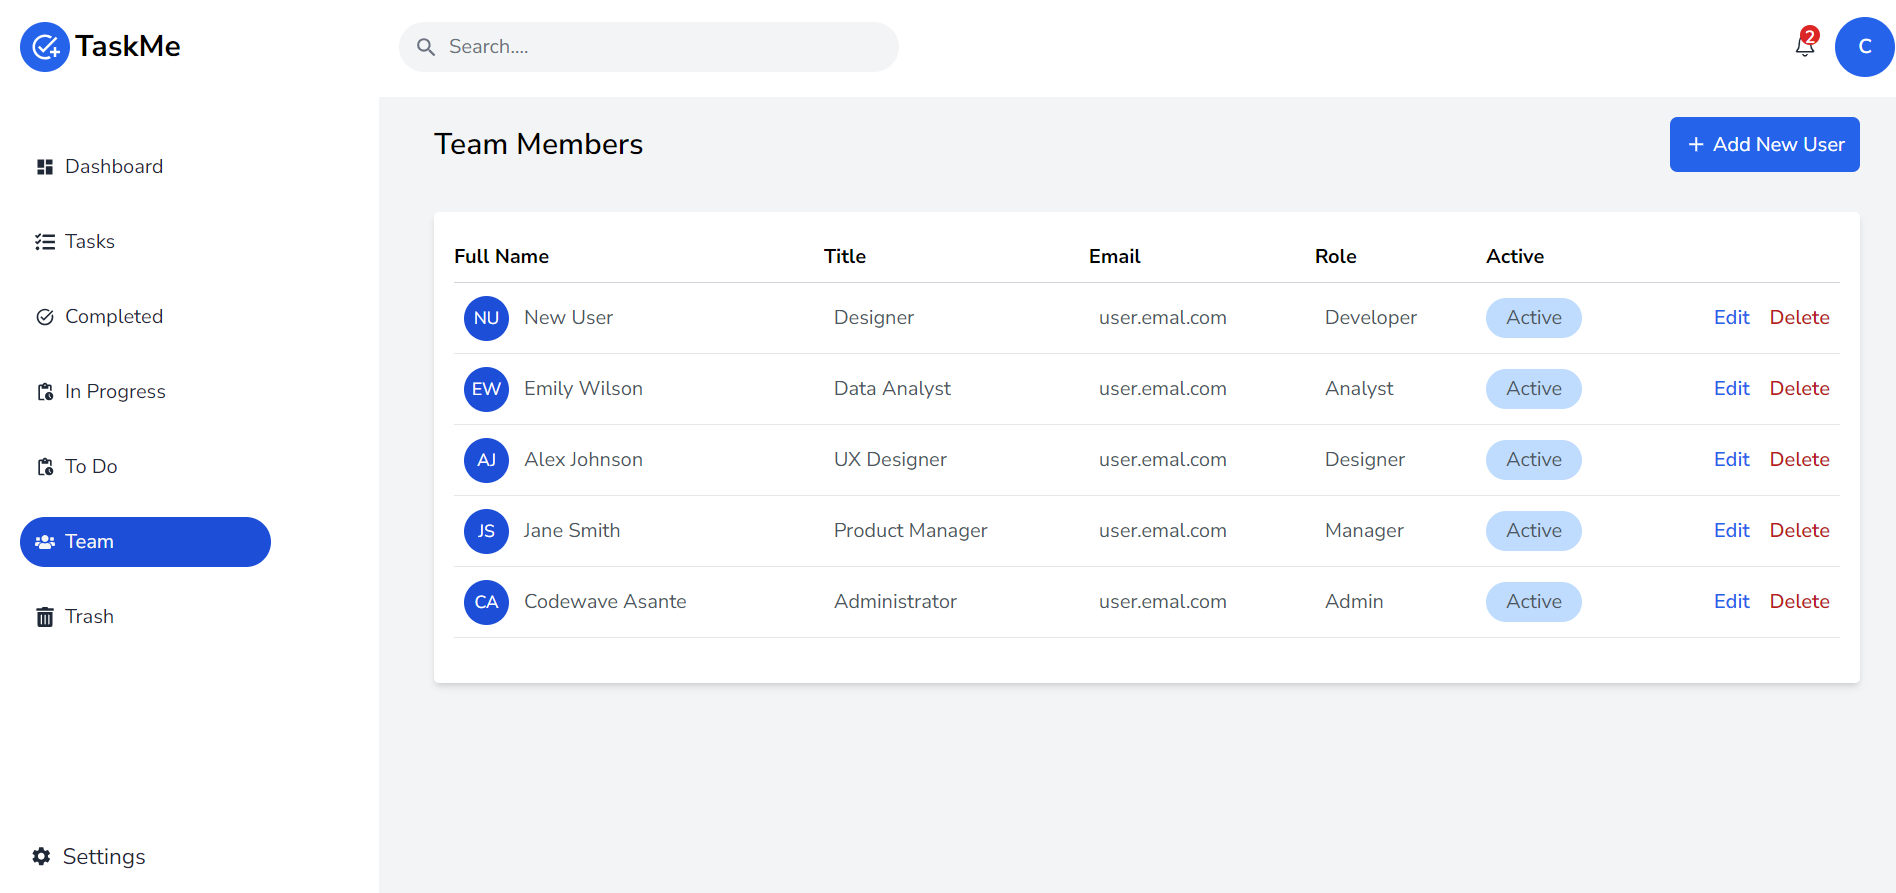
Task: Delete Codewave Asante
Action: click(x=1800, y=602)
